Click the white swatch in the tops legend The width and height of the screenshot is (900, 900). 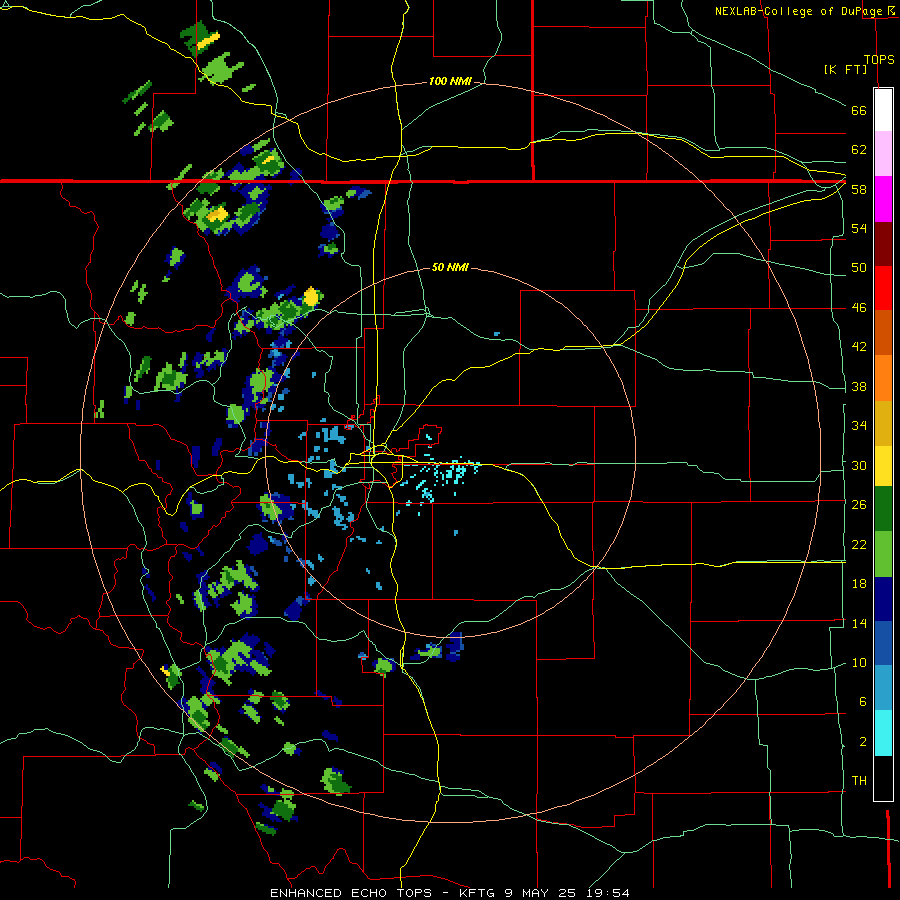pyautogui.click(x=883, y=110)
